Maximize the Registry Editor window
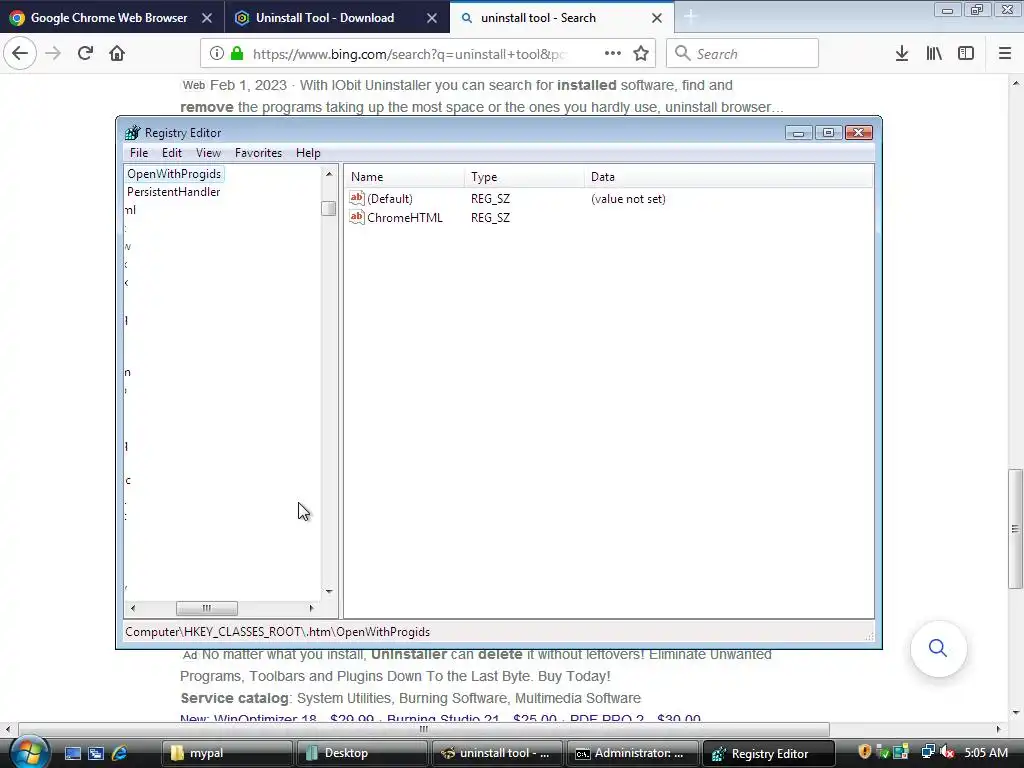The height and width of the screenshot is (768, 1024). click(x=828, y=133)
